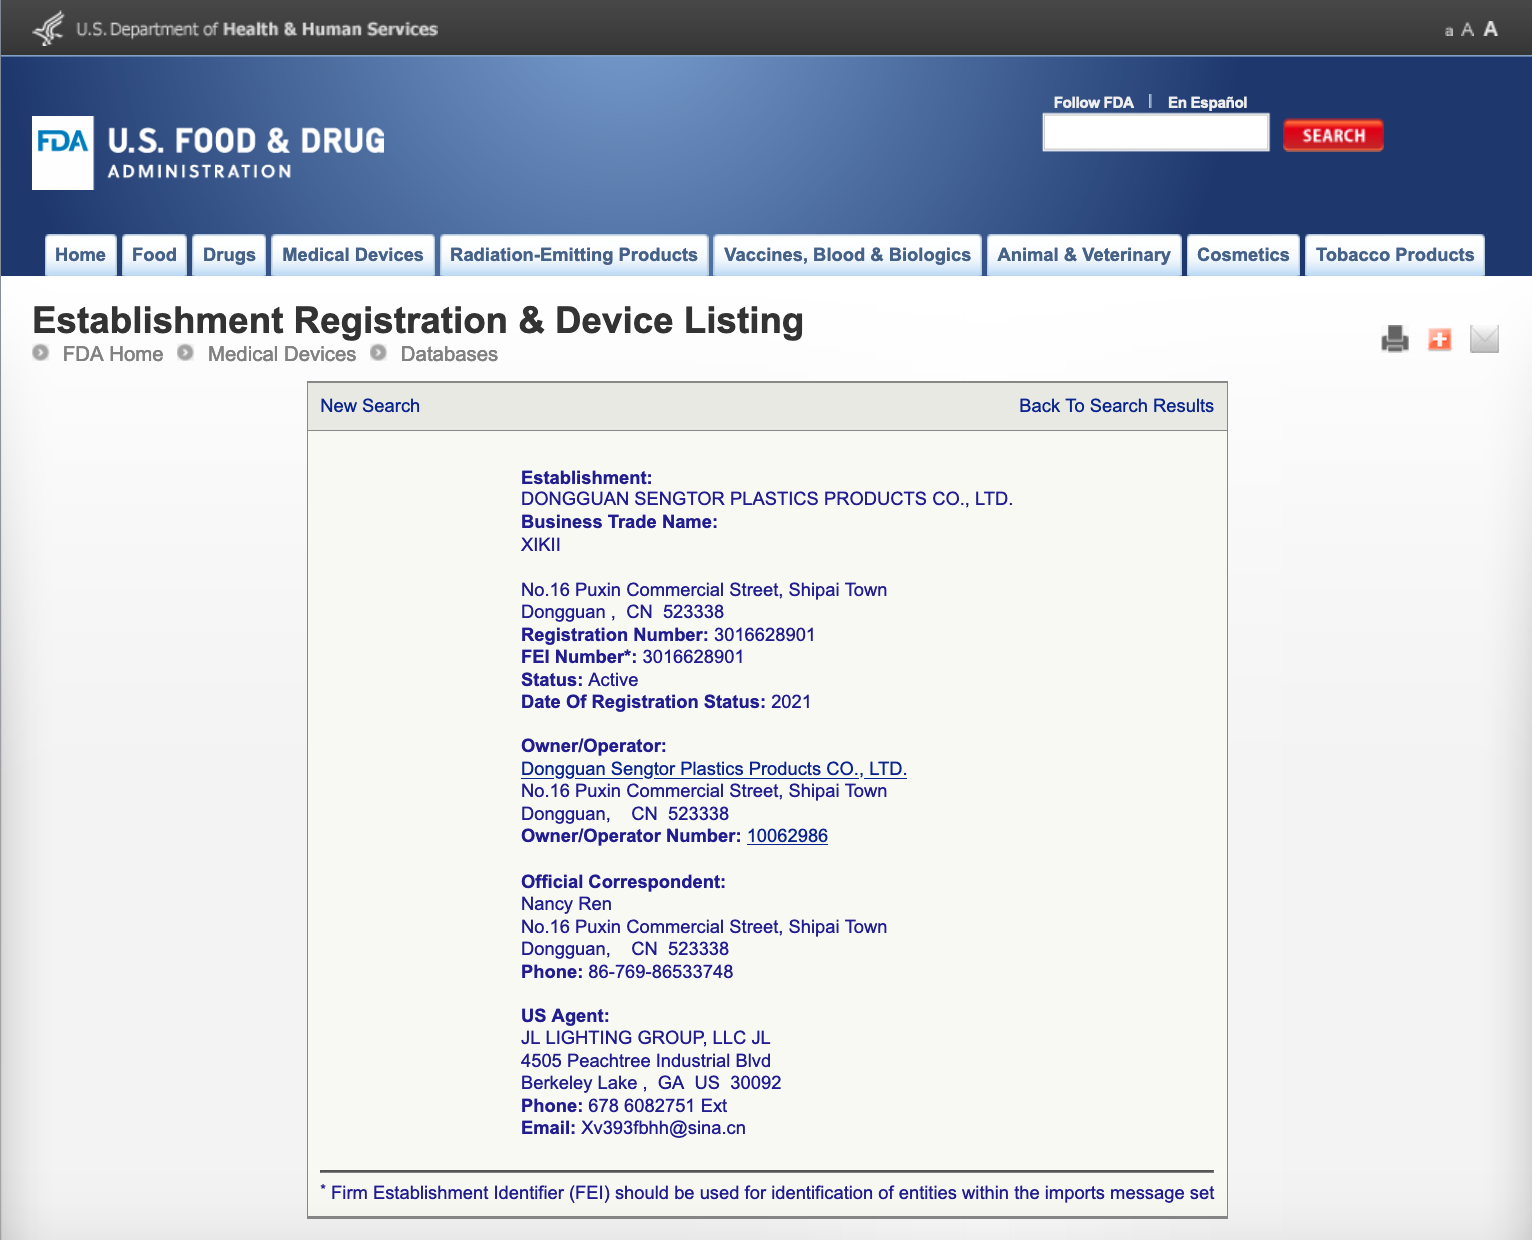1532x1240 pixels.
Task: Click the orange plus share icon
Action: [x=1440, y=340]
